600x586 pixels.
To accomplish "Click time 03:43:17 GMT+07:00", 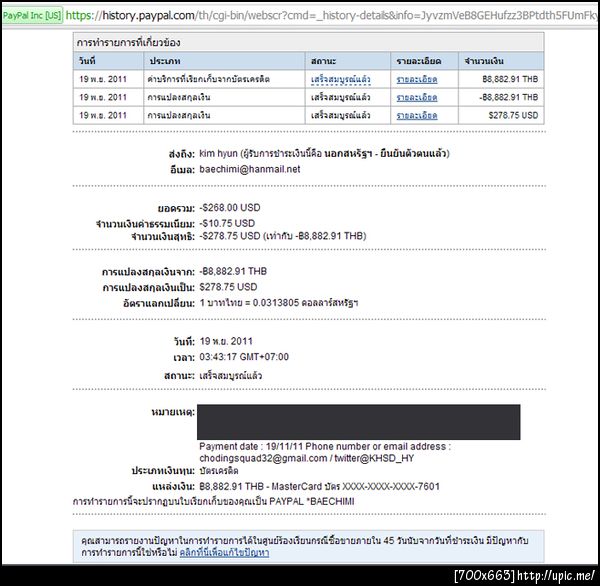I will [244, 357].
